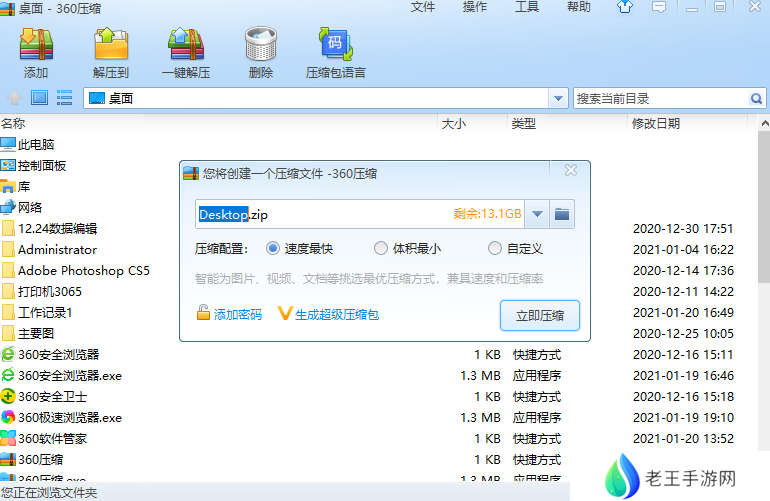Select the 控制面板 control panel icon
Screen dimensions: 770x501
coord(8,165)
